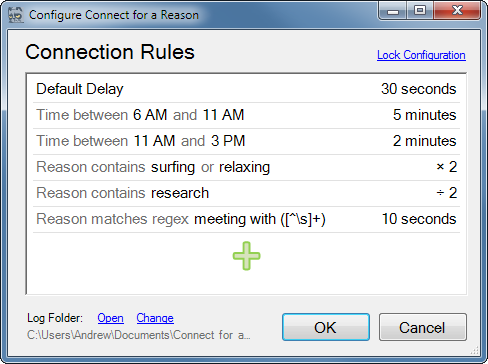Click Change link for log folder
This screenshot has height=364, width=488.
155,318
